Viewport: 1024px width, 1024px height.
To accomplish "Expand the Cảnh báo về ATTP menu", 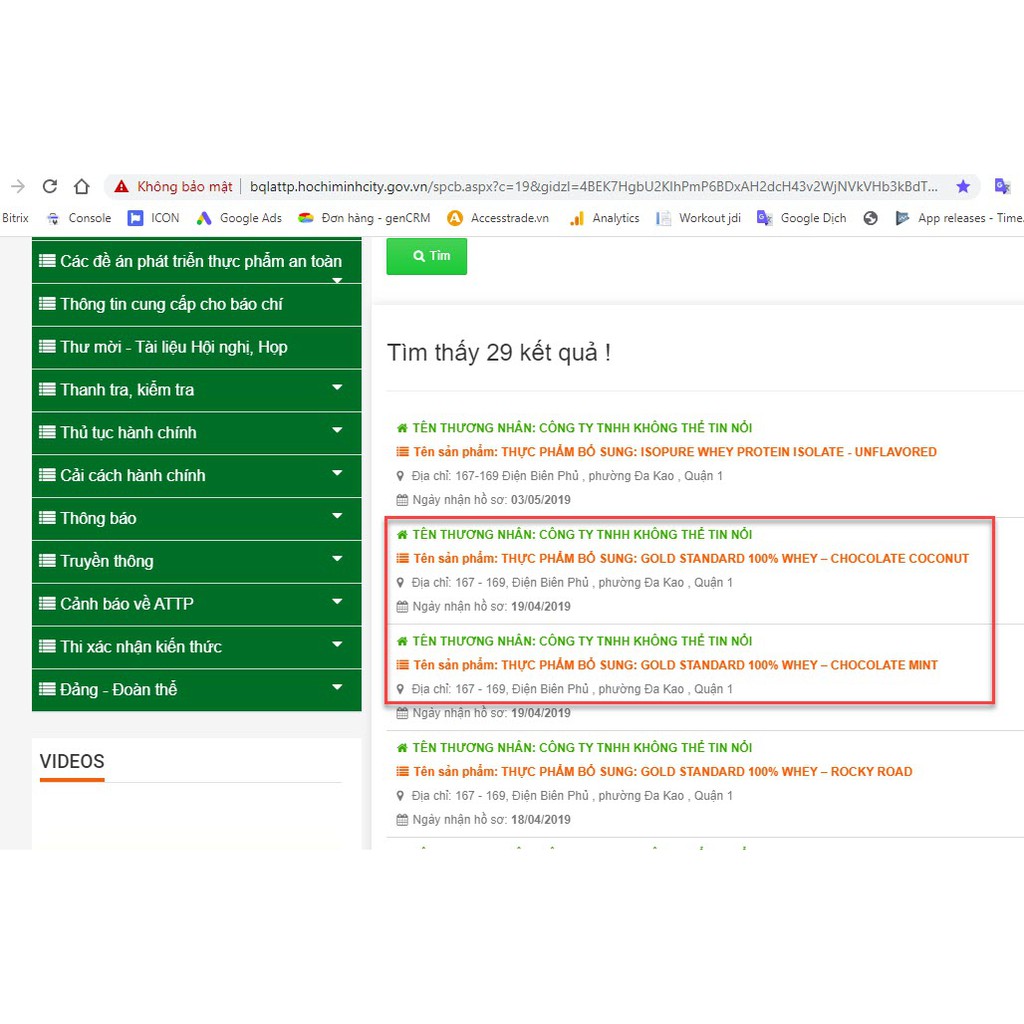I will tap(337, 602).
